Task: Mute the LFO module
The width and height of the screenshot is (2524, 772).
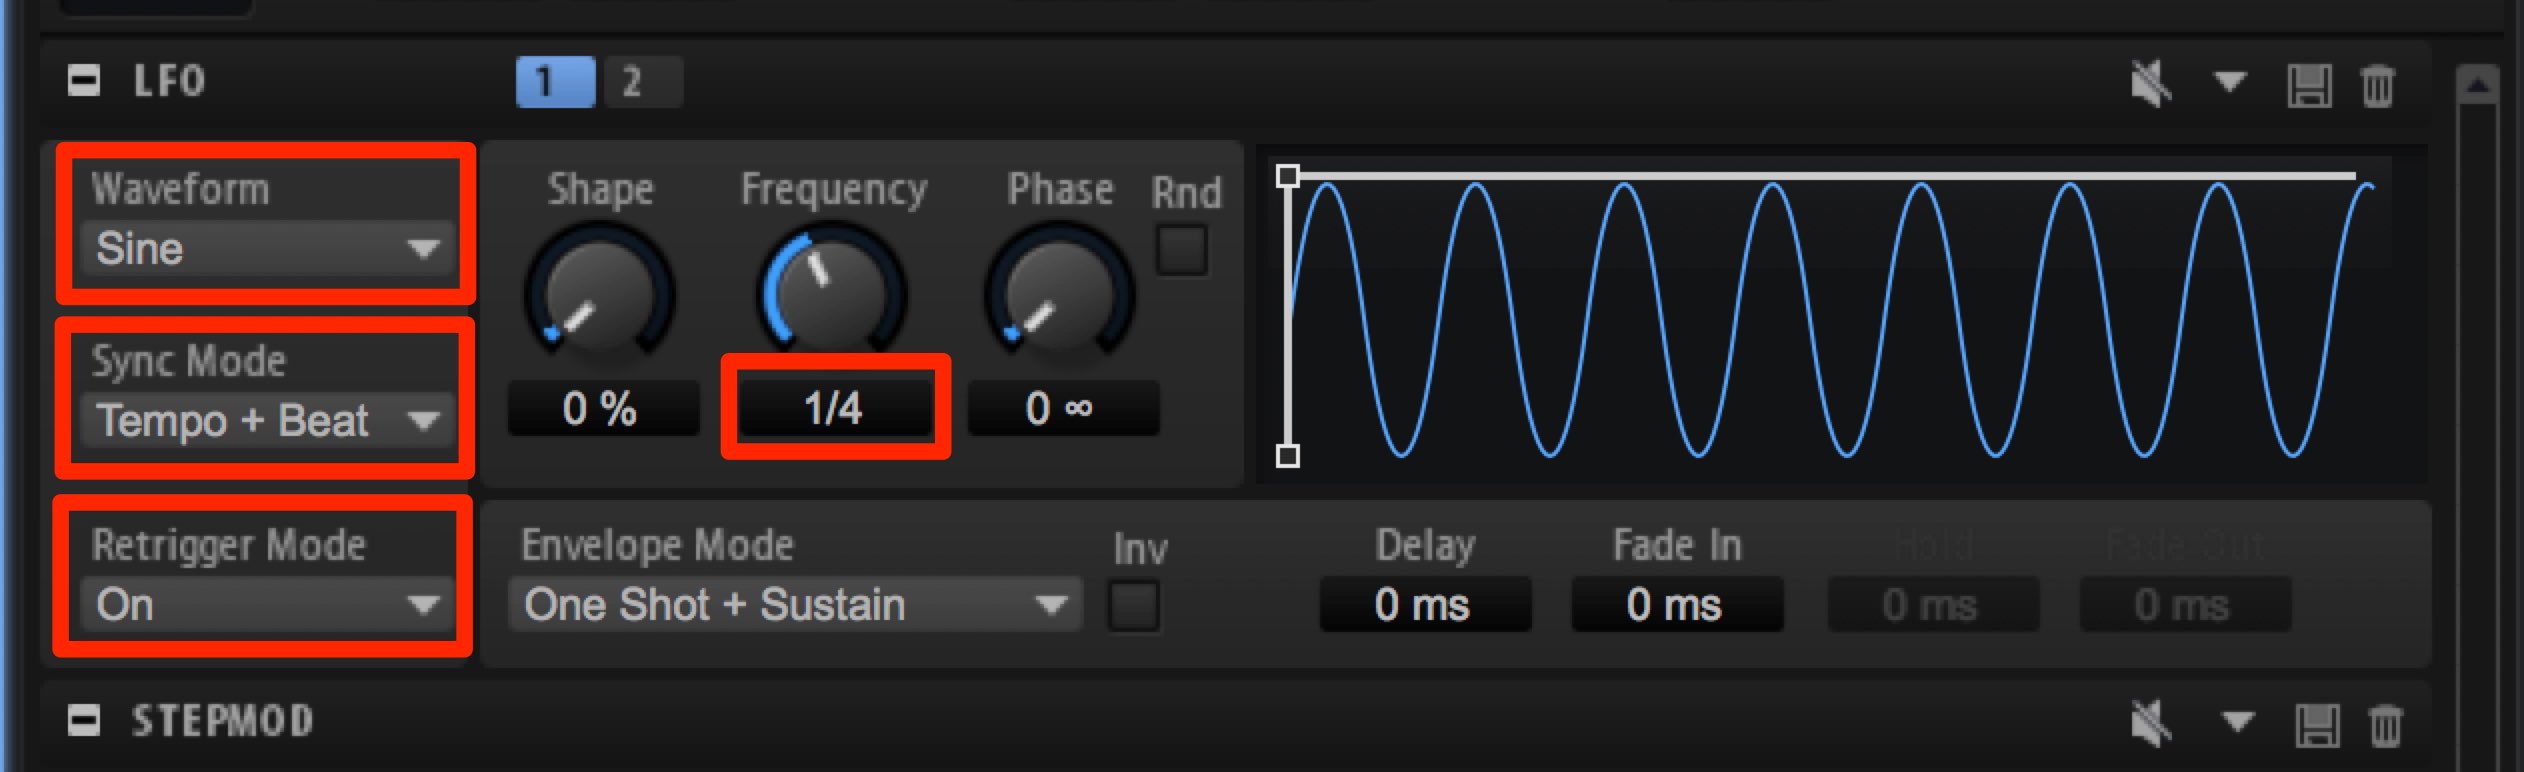Action: 2151,83
